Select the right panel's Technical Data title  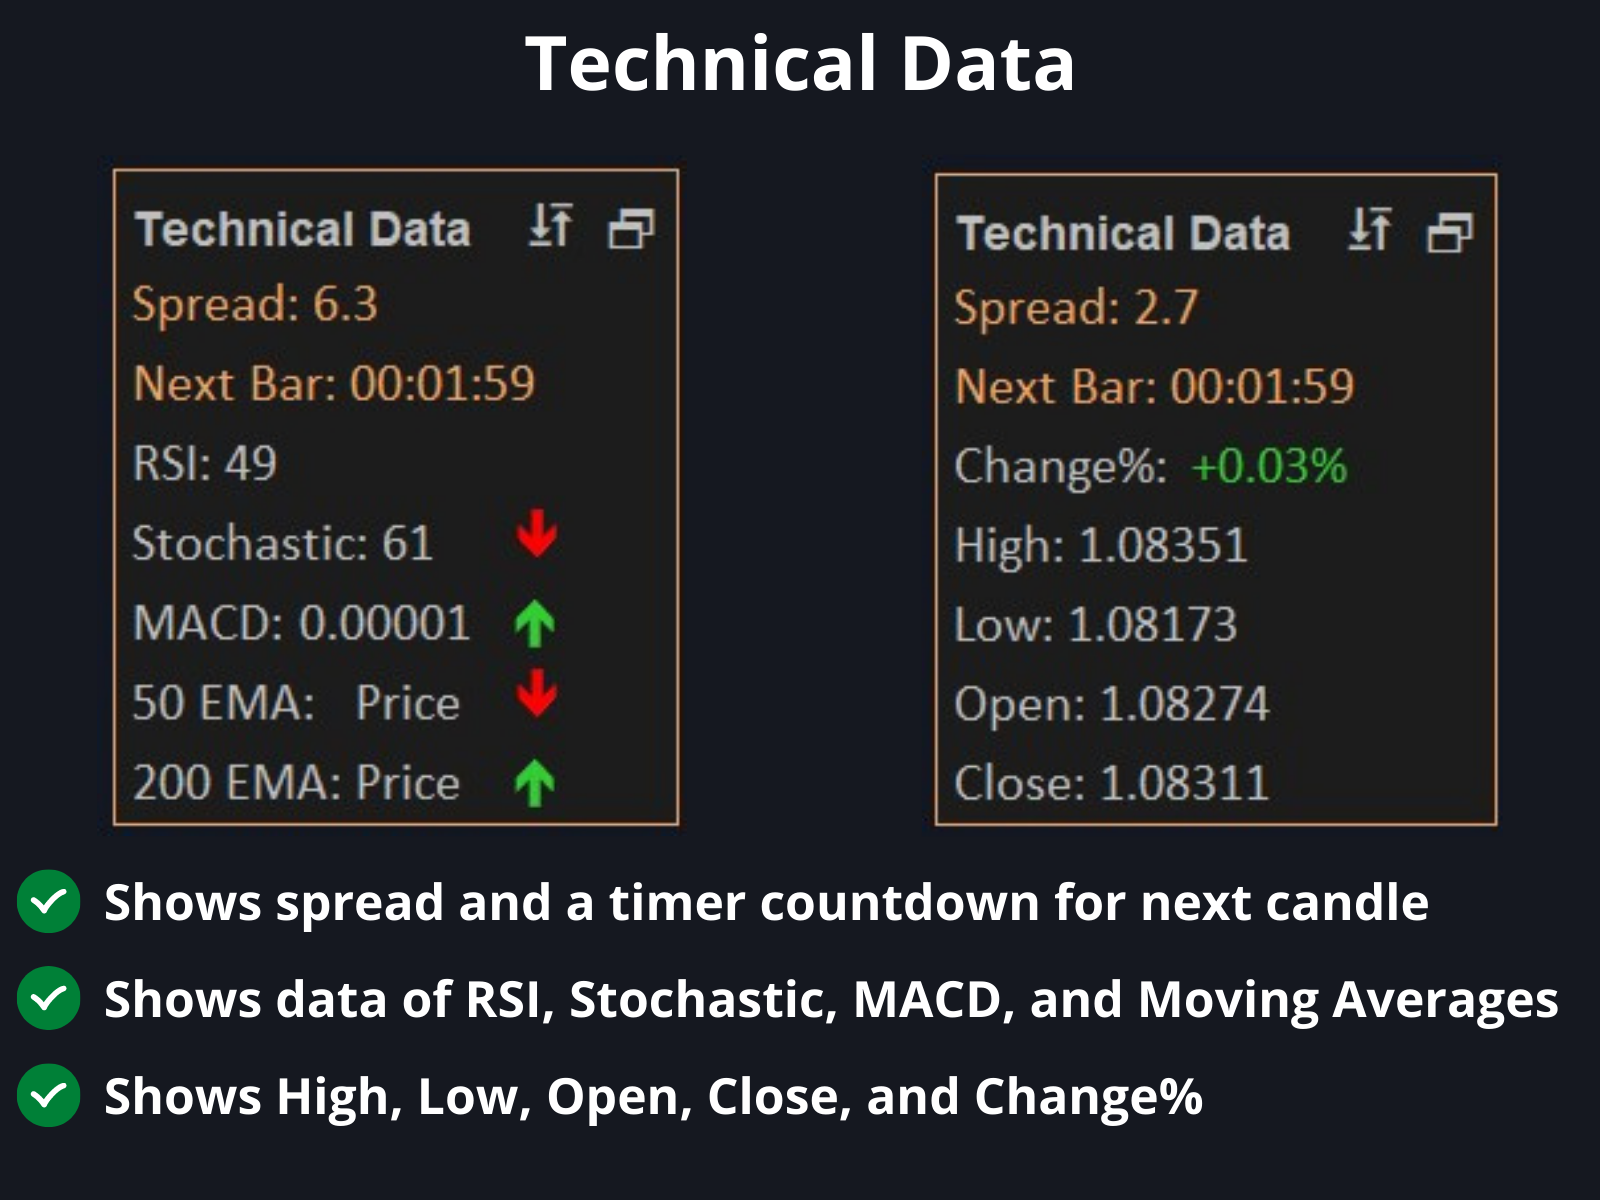[x=1123, y=233]
